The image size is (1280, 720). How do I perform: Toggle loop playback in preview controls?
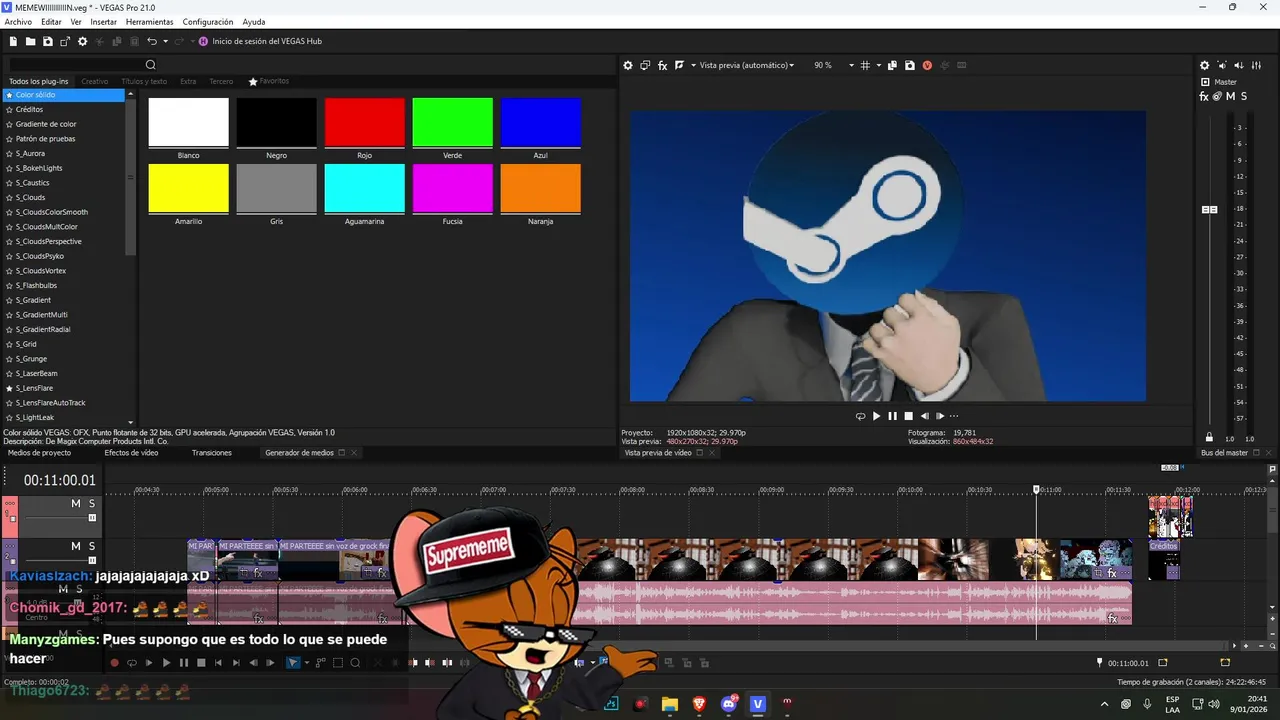click(860, 416)
